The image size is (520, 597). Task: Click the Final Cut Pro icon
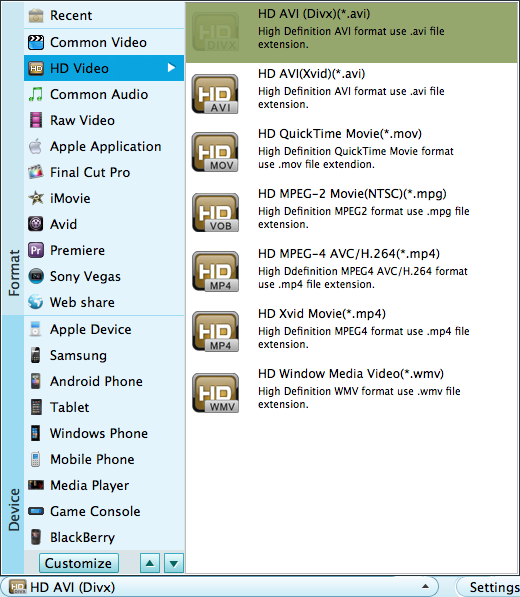point(36,172)
